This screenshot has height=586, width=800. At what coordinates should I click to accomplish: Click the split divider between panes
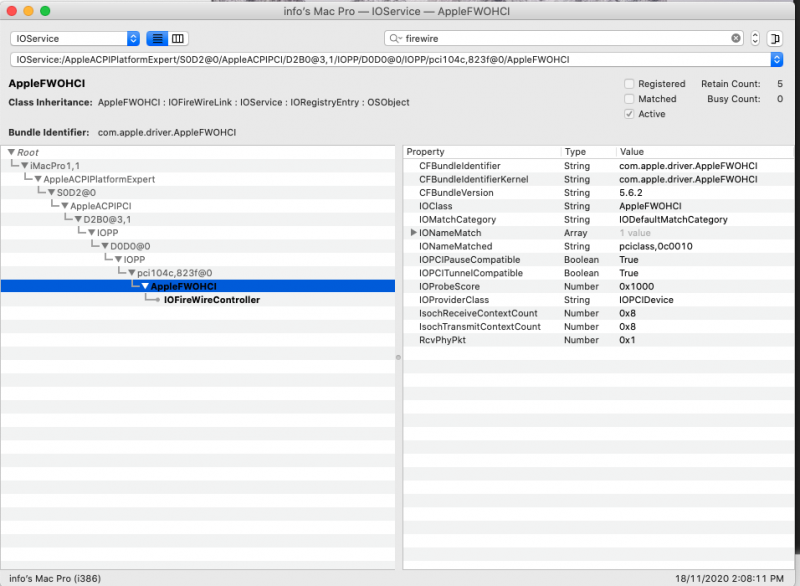click(399, 357)
